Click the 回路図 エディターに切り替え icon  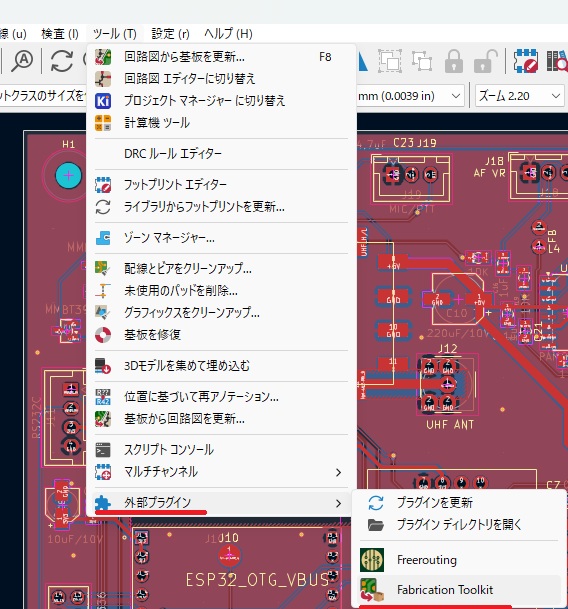pos(103,79)
